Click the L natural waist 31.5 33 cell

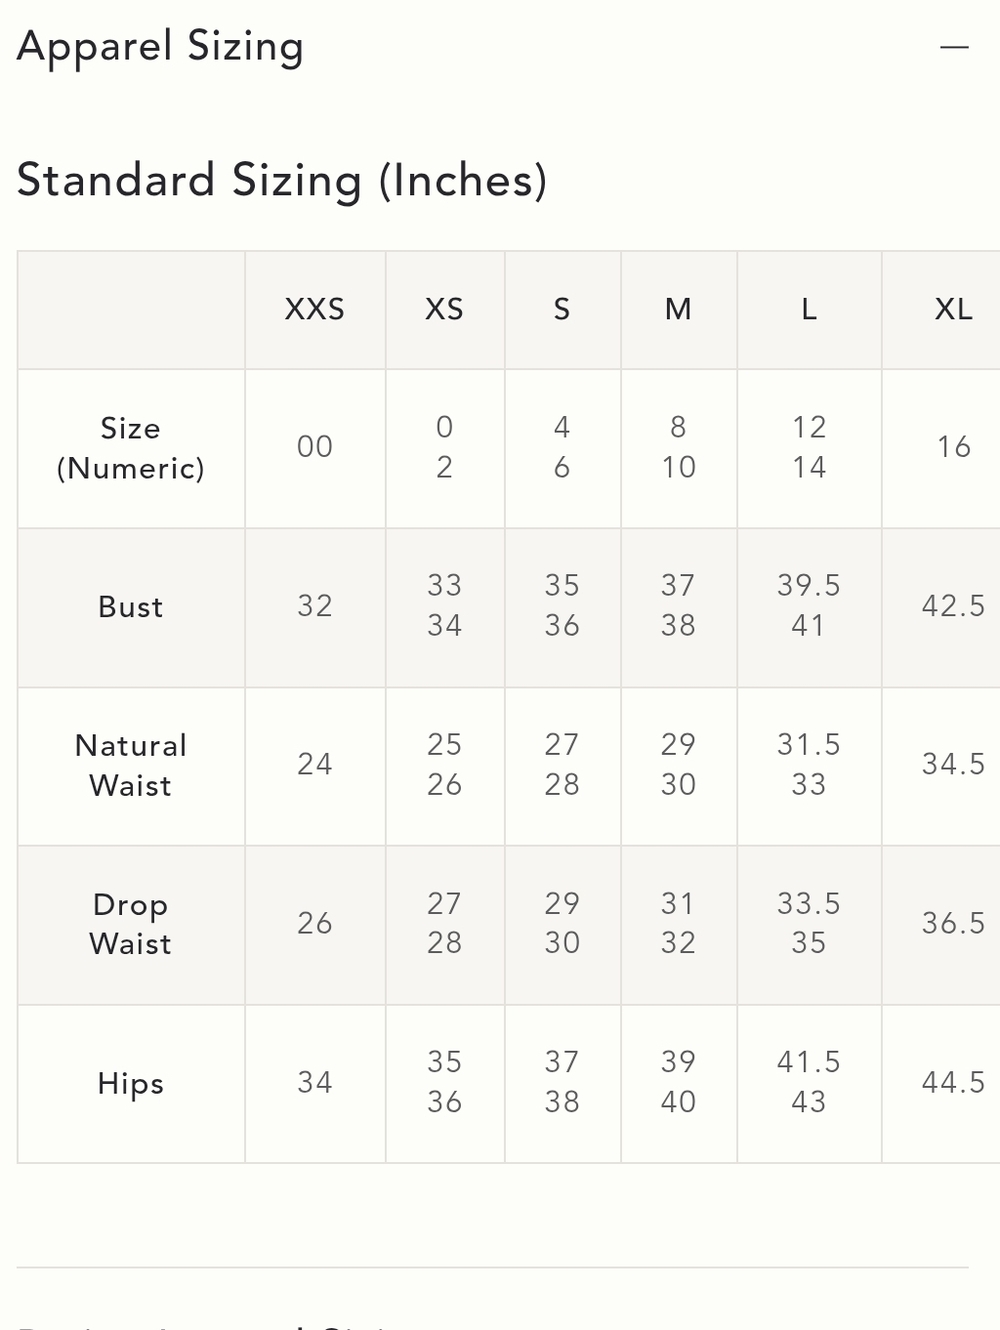coord(809,766)
